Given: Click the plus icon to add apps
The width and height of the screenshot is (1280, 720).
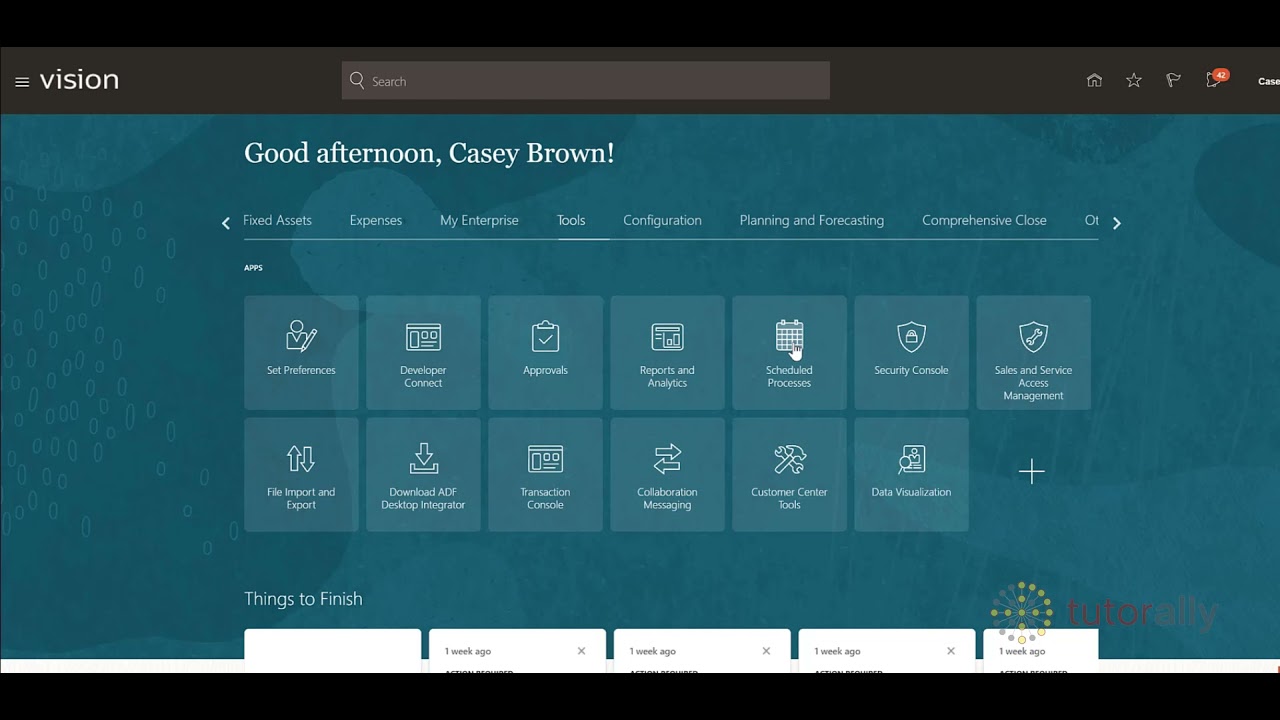Looking at the screenshot, I should 1032,472.
